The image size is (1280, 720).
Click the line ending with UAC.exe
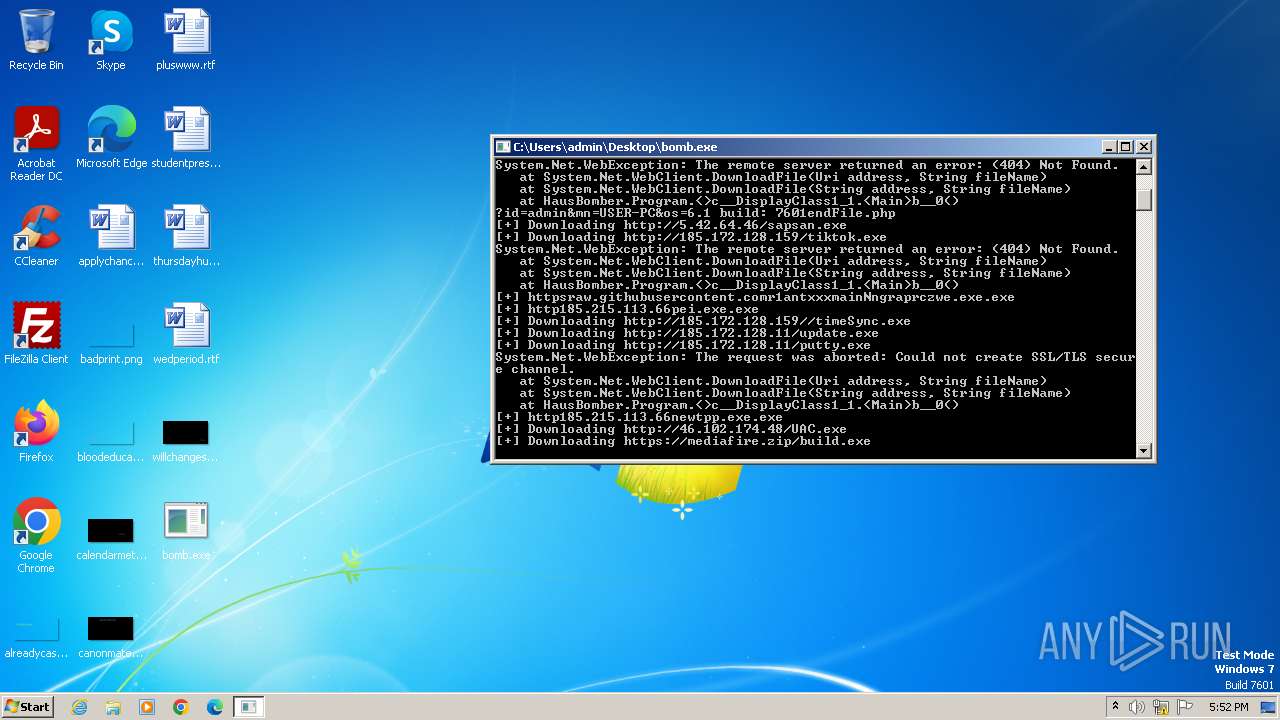pyautogui.click(x=671, y=429)
